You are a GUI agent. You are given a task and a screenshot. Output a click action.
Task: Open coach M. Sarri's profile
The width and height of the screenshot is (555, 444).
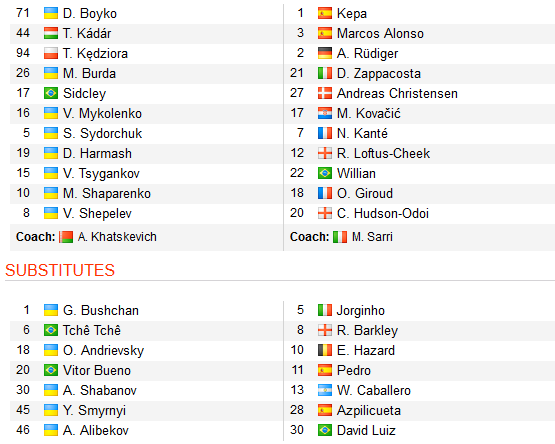click(x=372, y=237)
